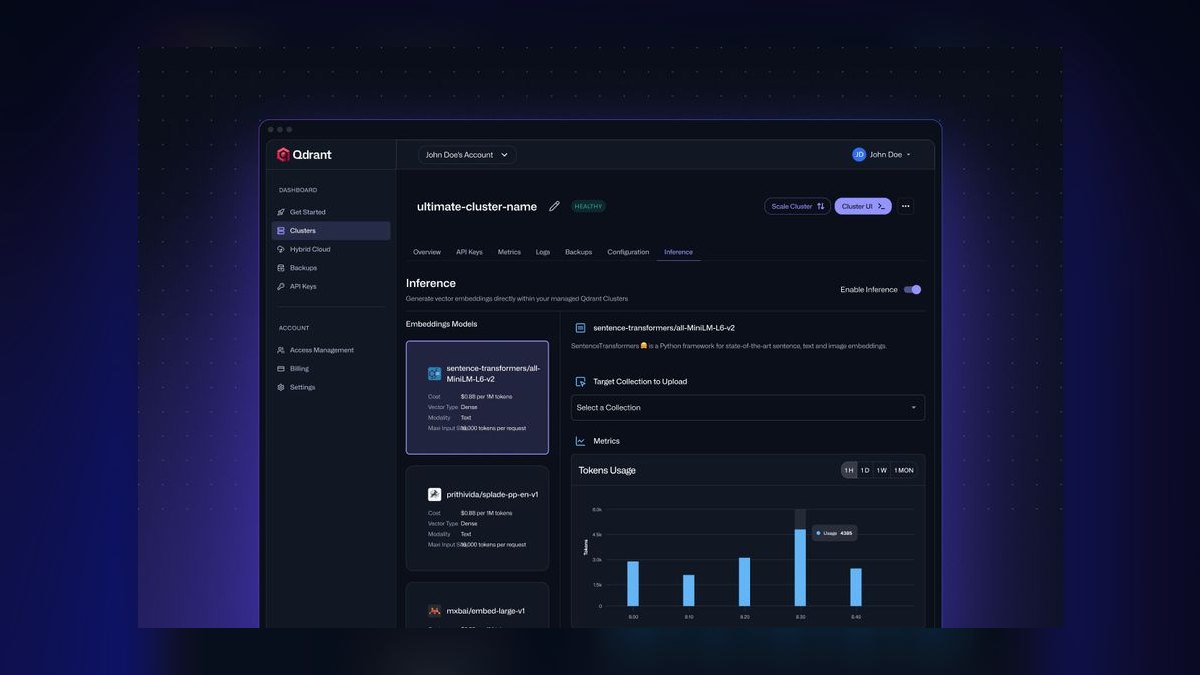This screenshot has width=1200, height=675.
Task: Switch to the Overview tab
Action: pyautogui.click(x=427, y=252)
